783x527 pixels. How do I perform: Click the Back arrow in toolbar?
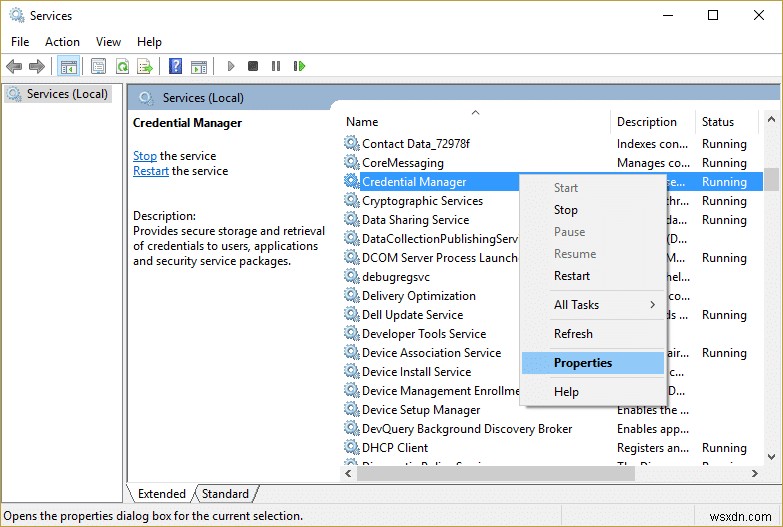click(14, 66)
